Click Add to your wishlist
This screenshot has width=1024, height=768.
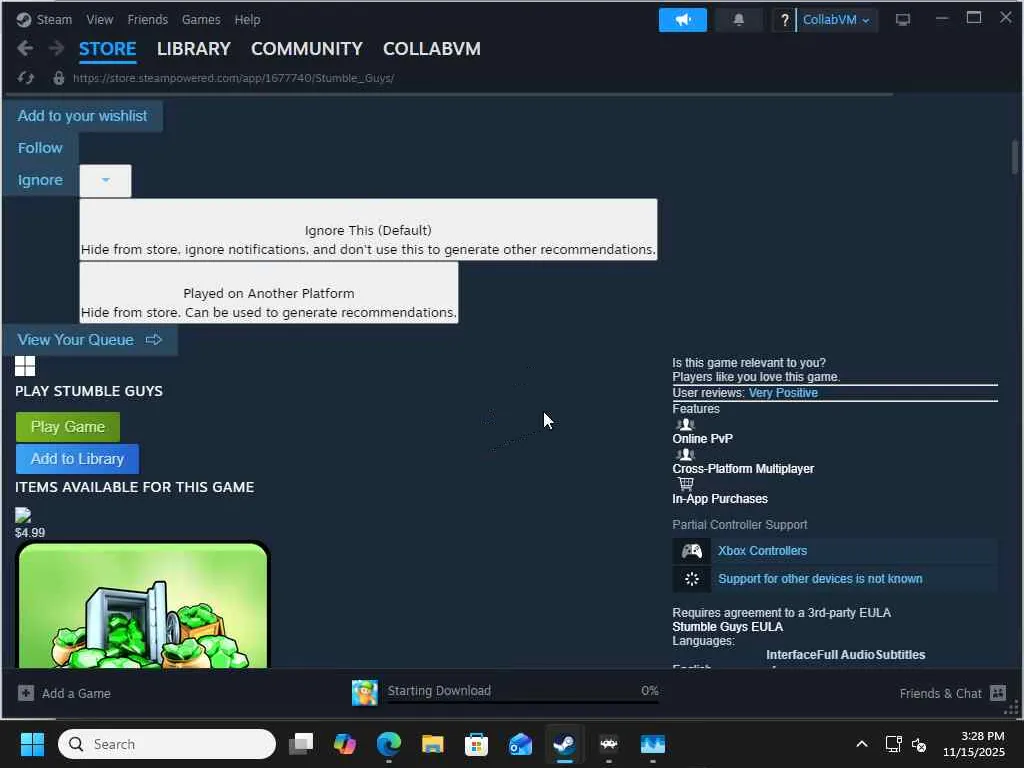pyautogui.click(x=82, y=116)
